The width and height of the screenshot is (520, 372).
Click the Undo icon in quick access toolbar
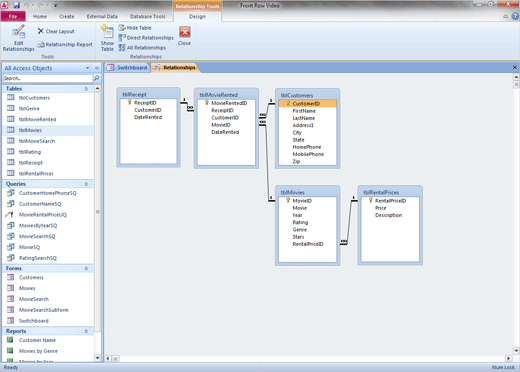pyautogui.click(x=27, y=5)
